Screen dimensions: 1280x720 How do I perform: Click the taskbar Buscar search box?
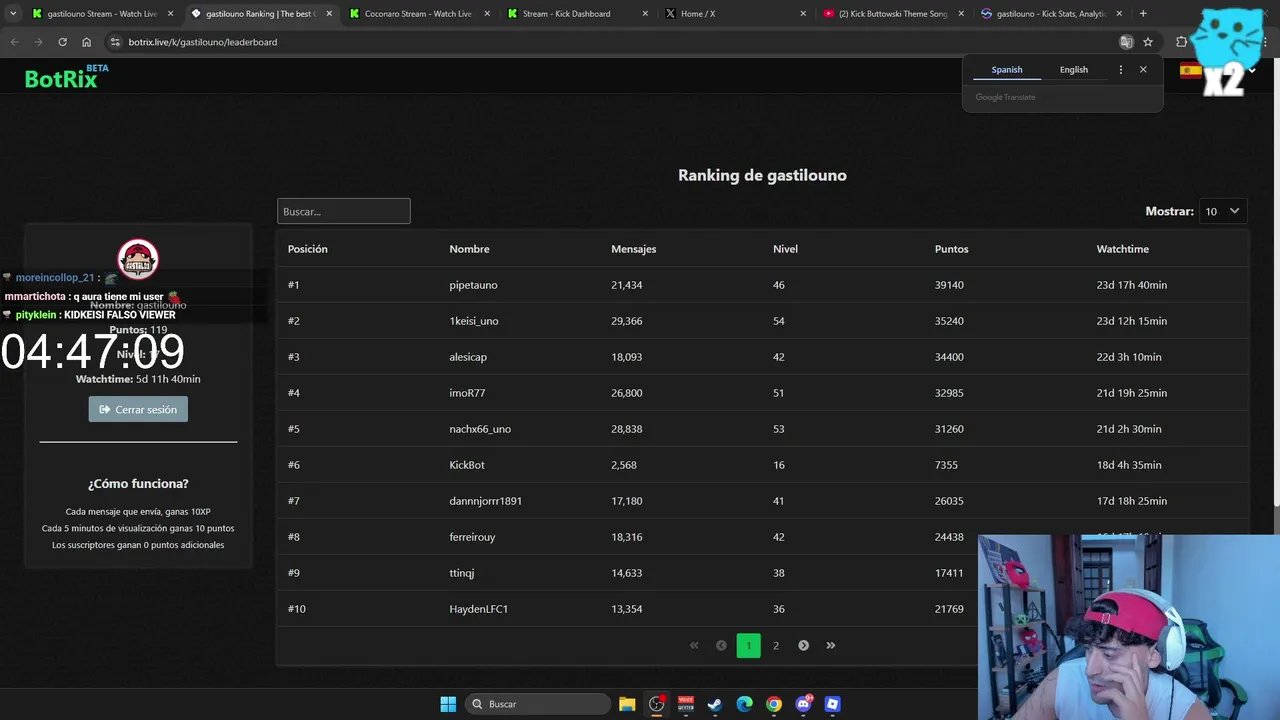[538, 704]
